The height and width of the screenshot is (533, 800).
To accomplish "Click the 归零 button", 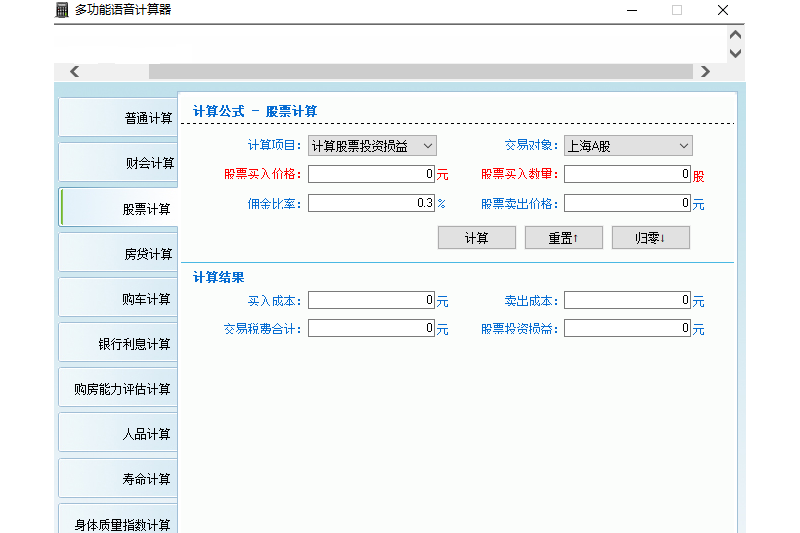I will coord(651,238).
